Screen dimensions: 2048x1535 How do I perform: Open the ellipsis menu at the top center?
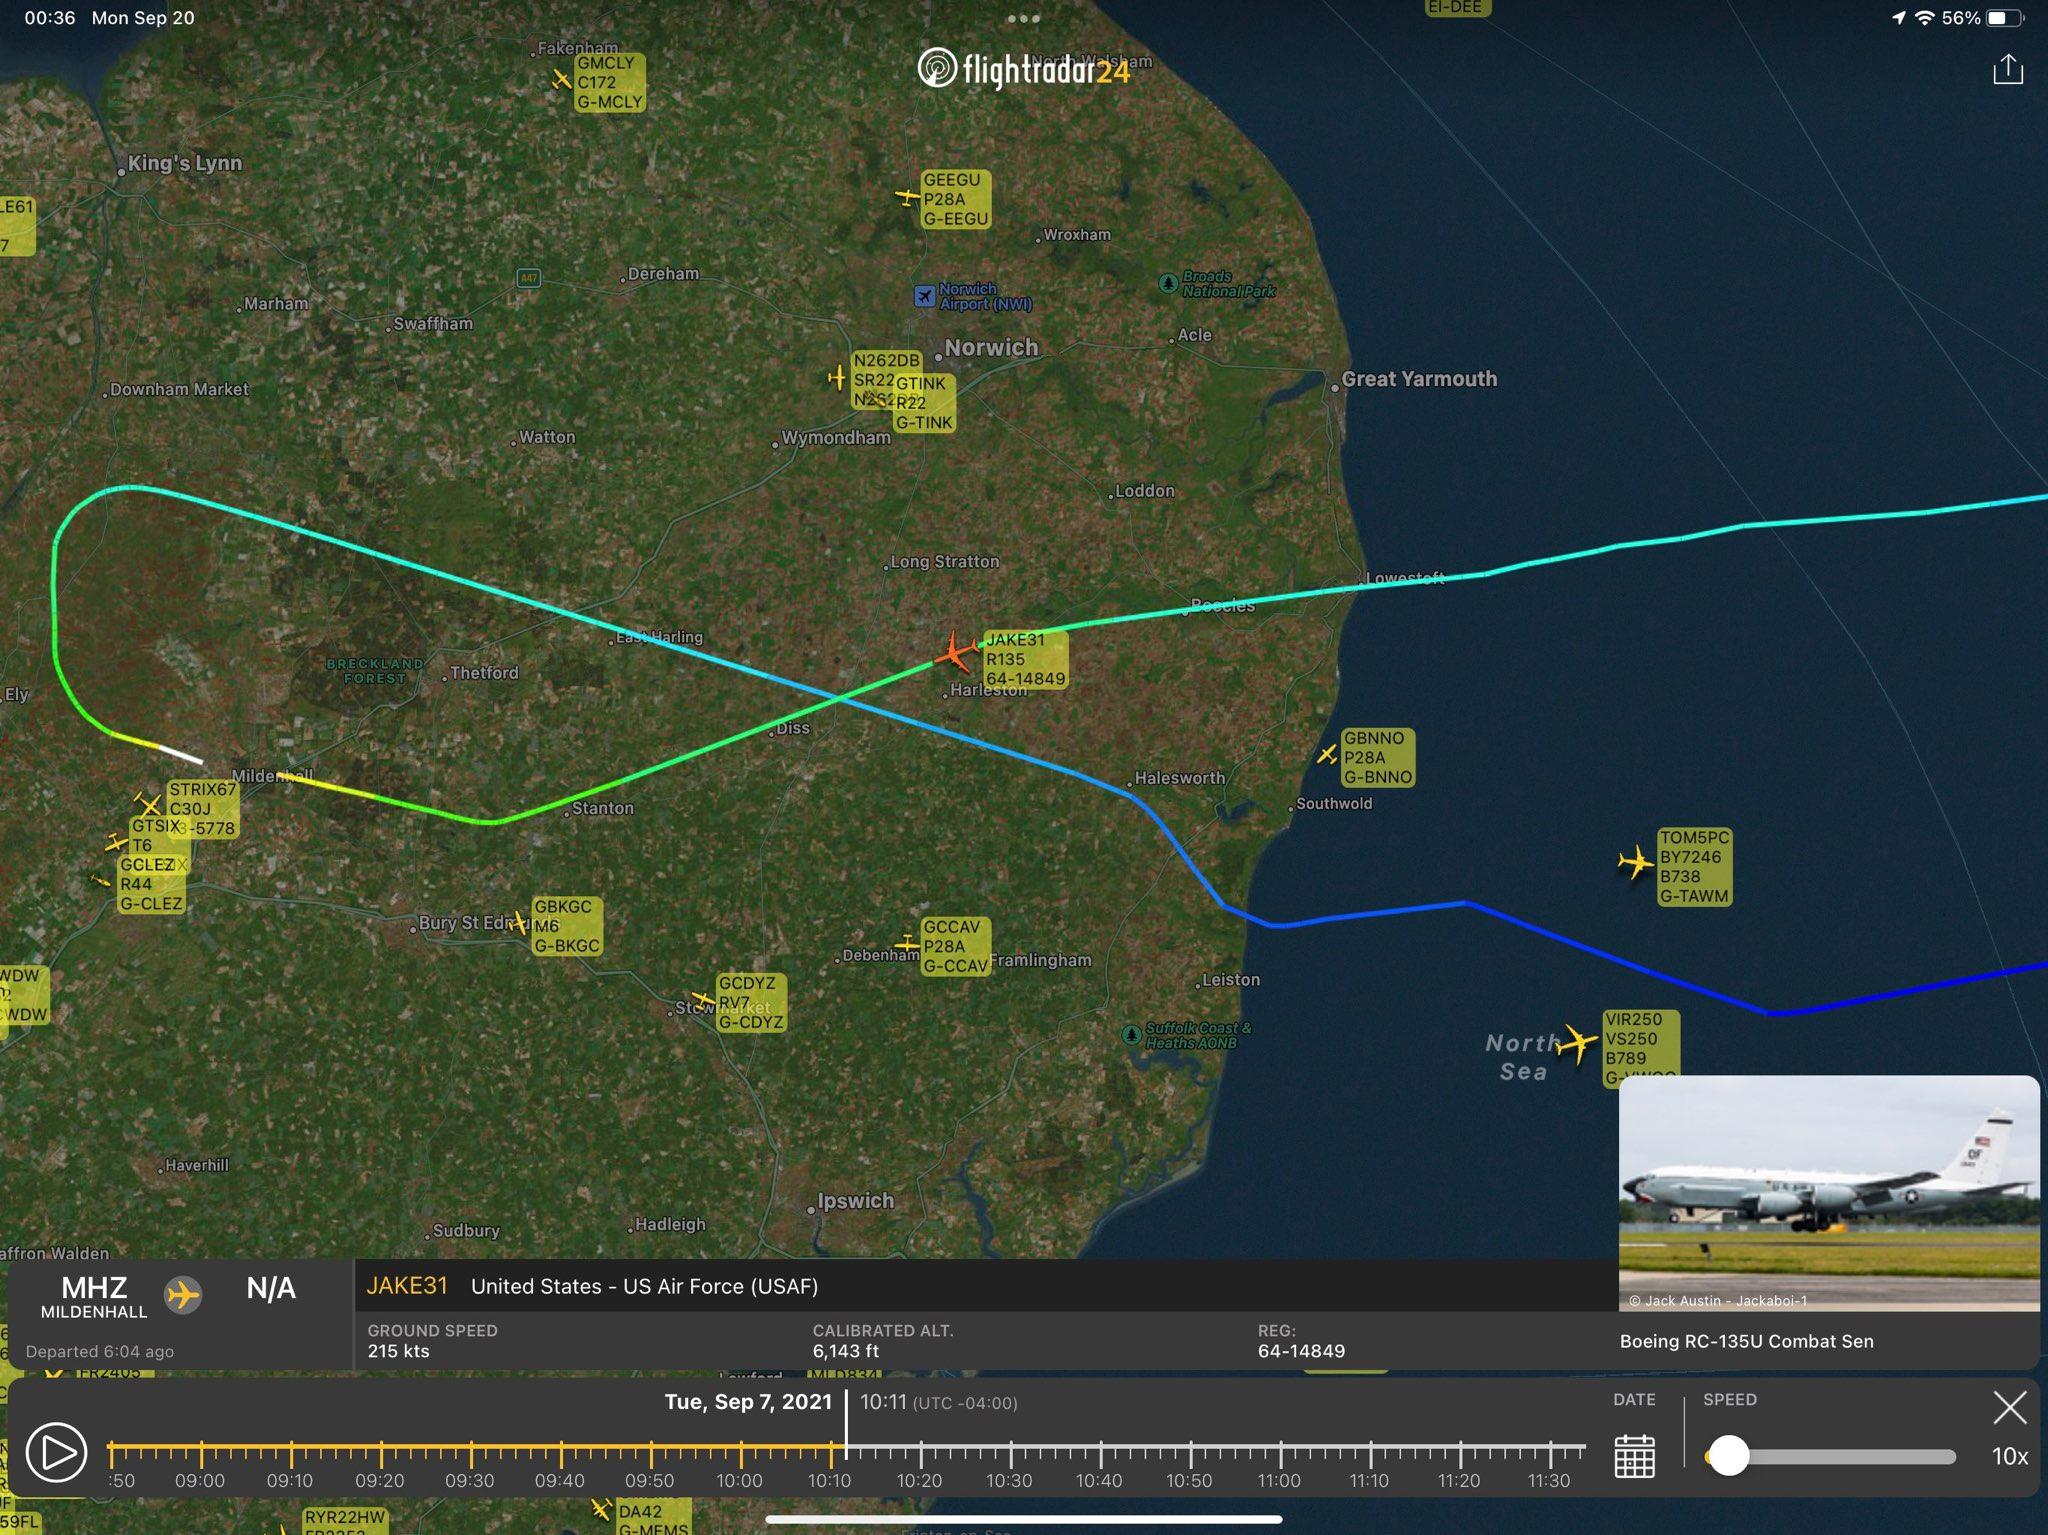click(x=1023, y=18)
